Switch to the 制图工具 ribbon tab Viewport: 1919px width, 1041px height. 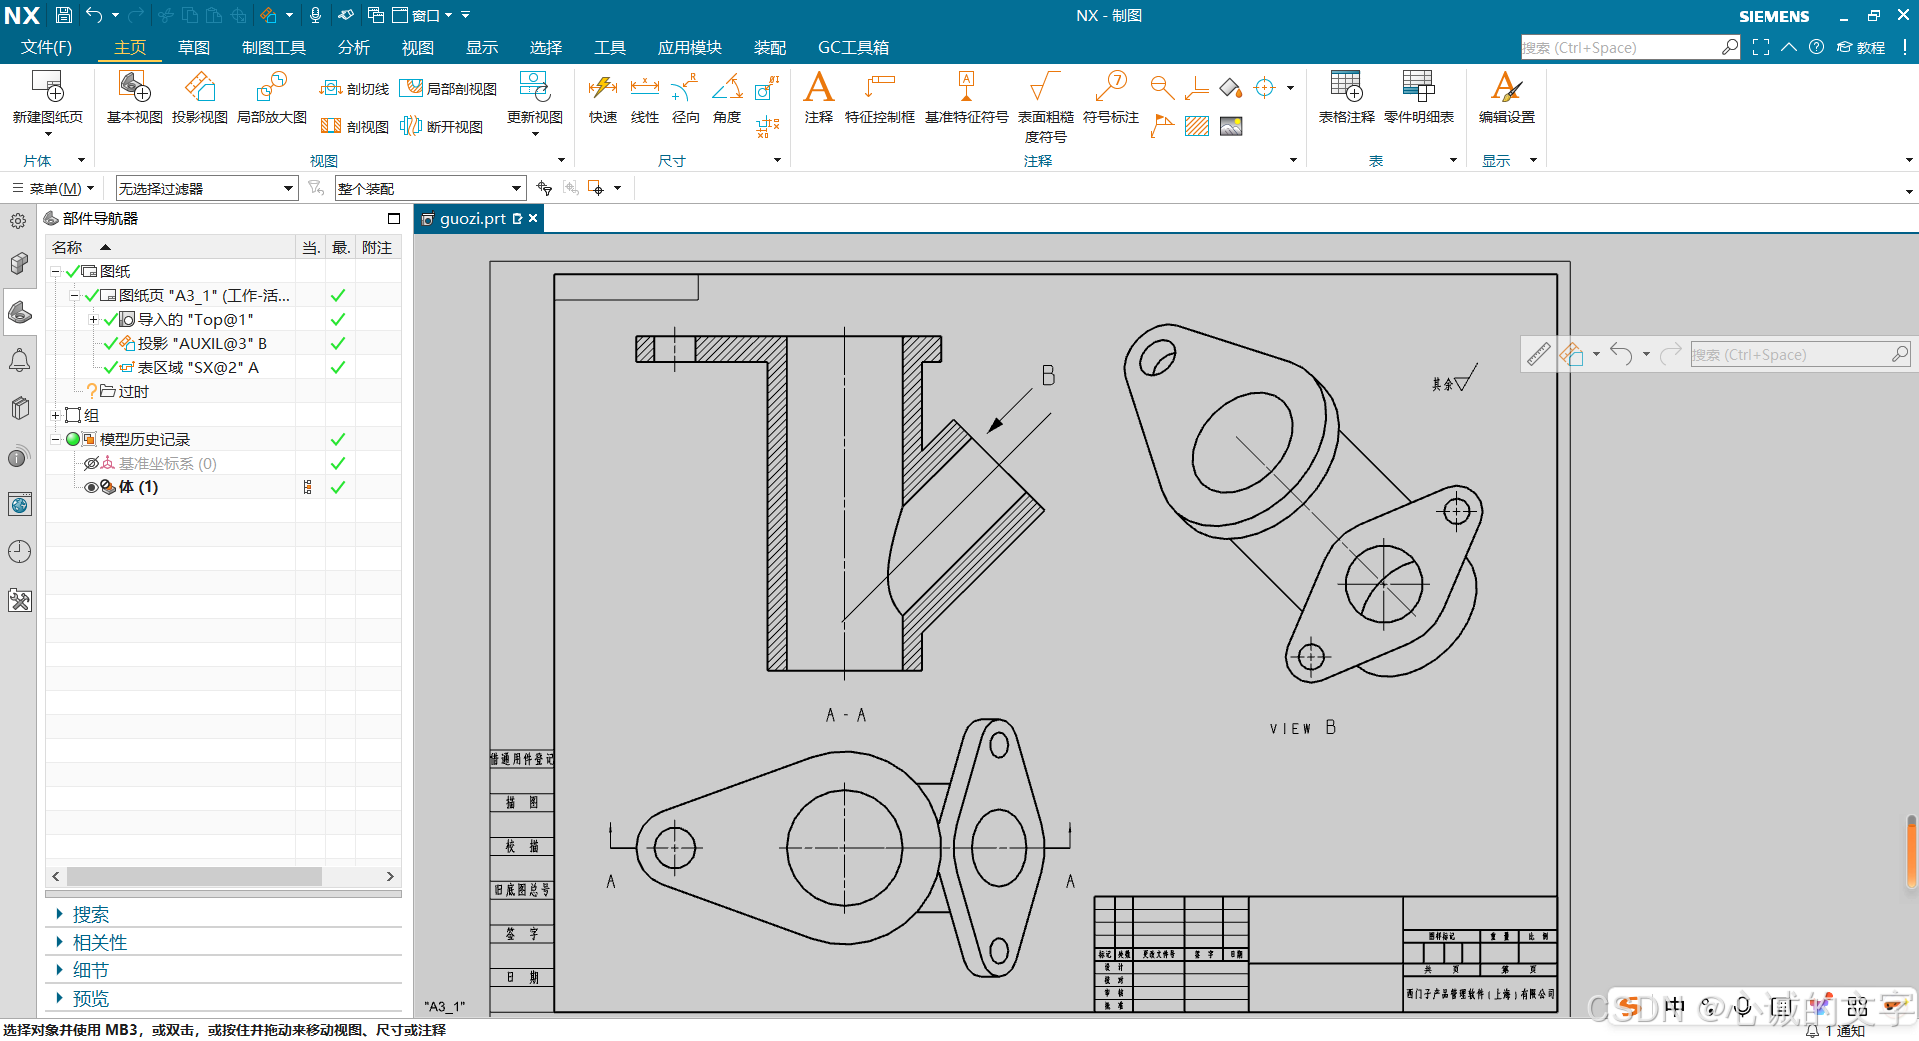click(274, 47)
